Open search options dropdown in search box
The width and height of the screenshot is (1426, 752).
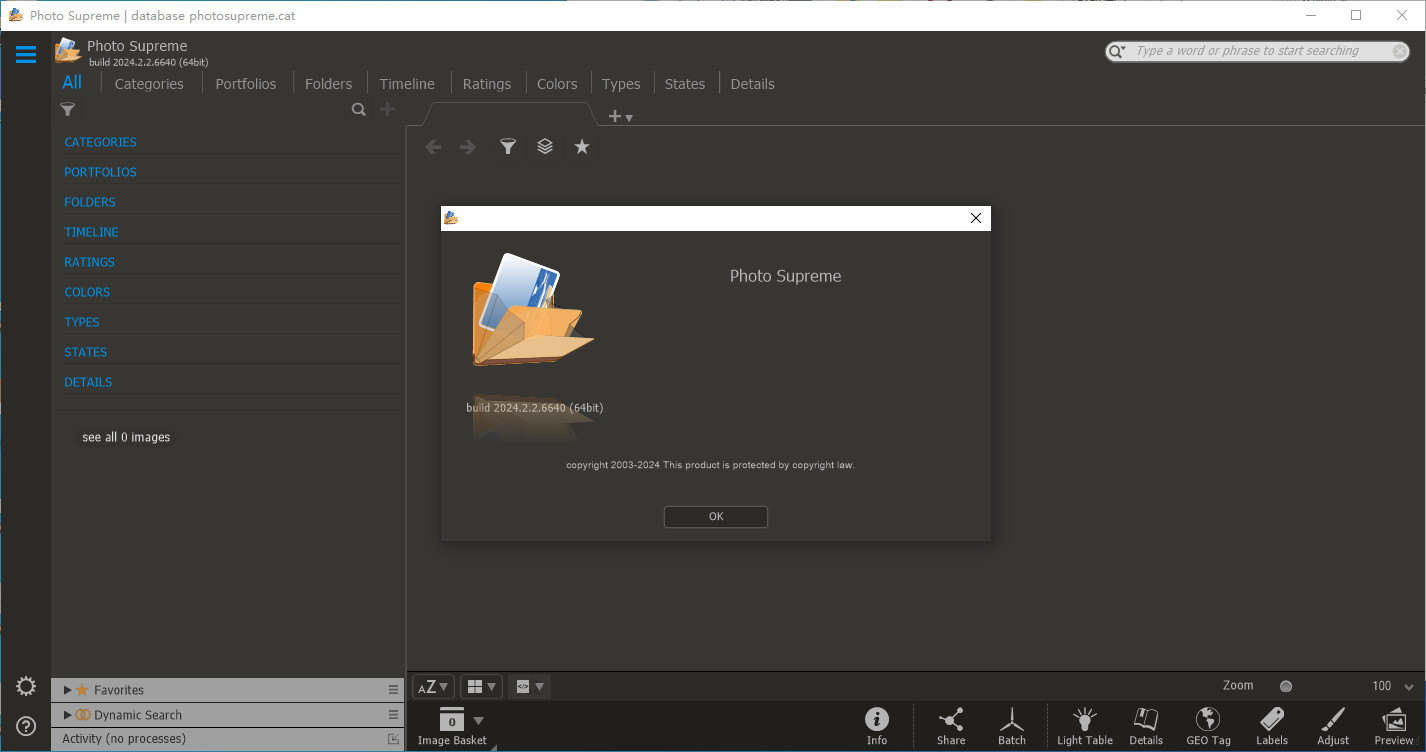(1118, 51)
